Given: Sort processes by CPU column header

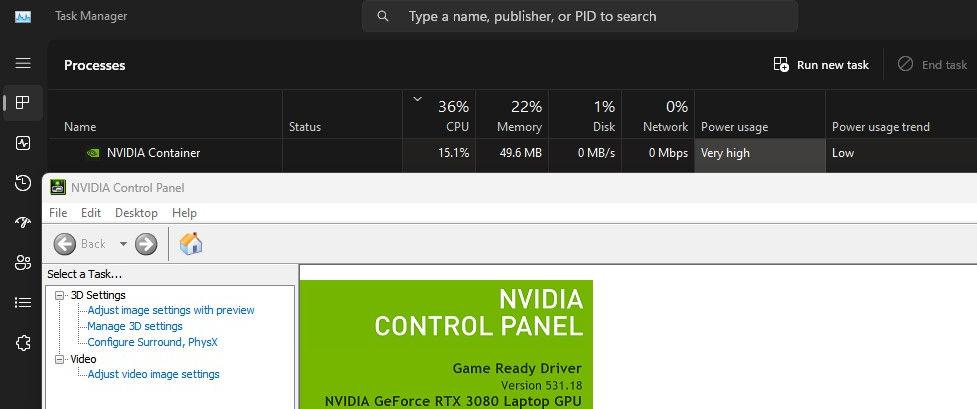Looking at the screenshot, I should (x=439, y=115).
